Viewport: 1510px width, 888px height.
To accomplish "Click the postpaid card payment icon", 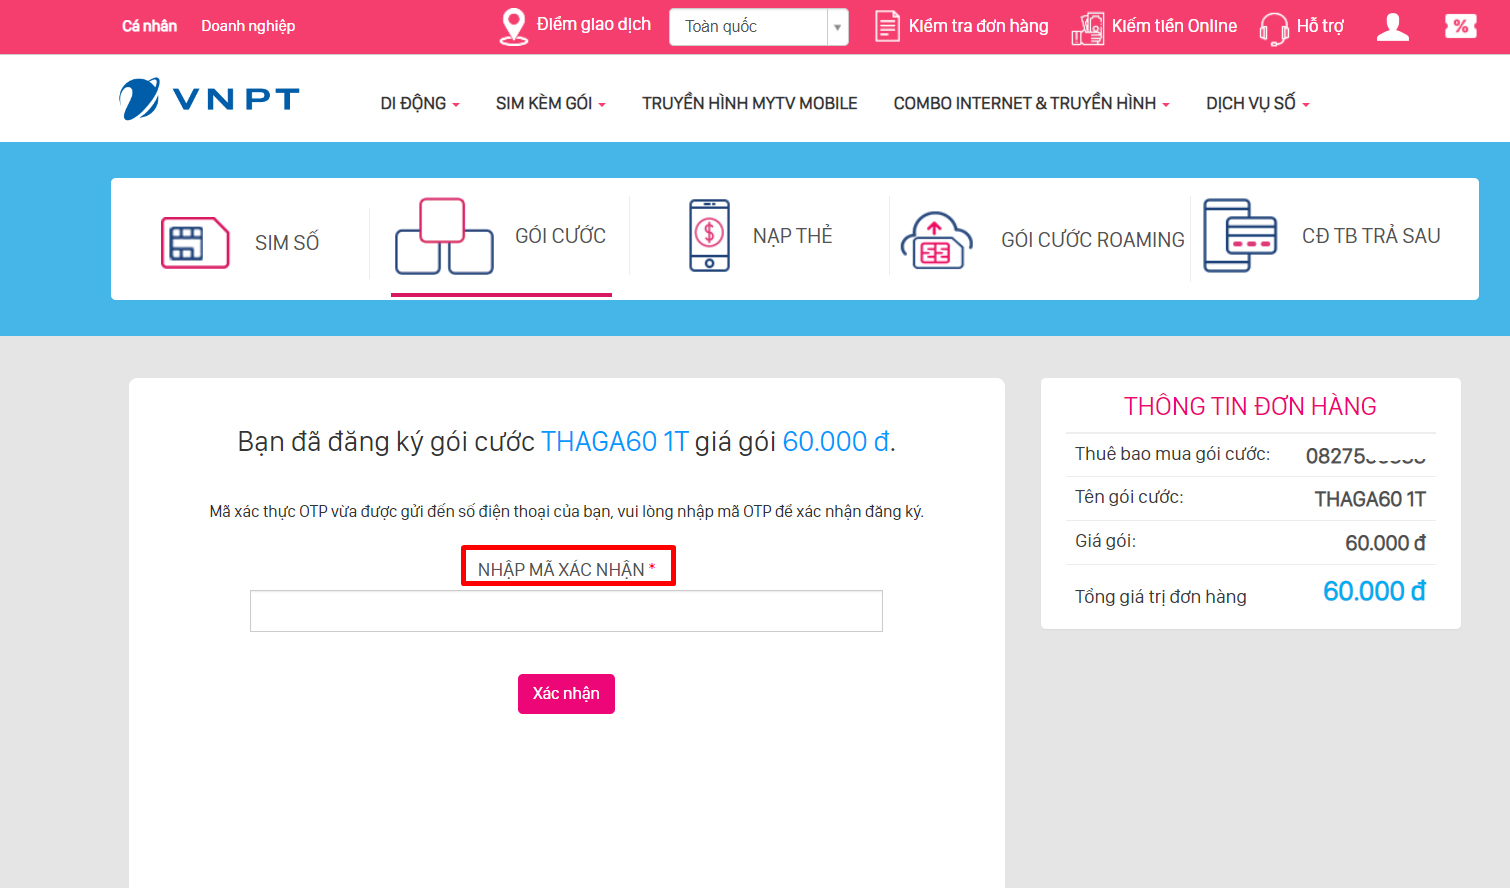I will coord(1240,235).
